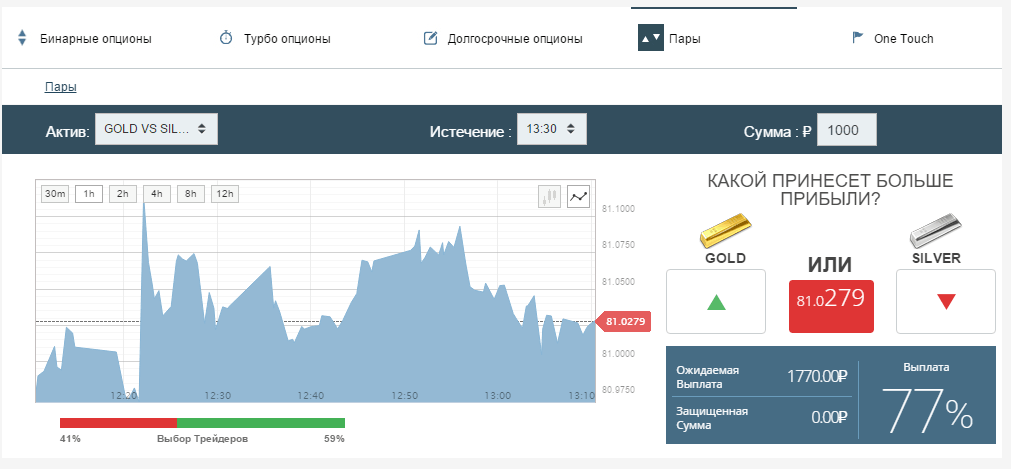Click the 80.9750 price axis label
This screenshot has height=469, width=1011.
[x=618, y=390]
